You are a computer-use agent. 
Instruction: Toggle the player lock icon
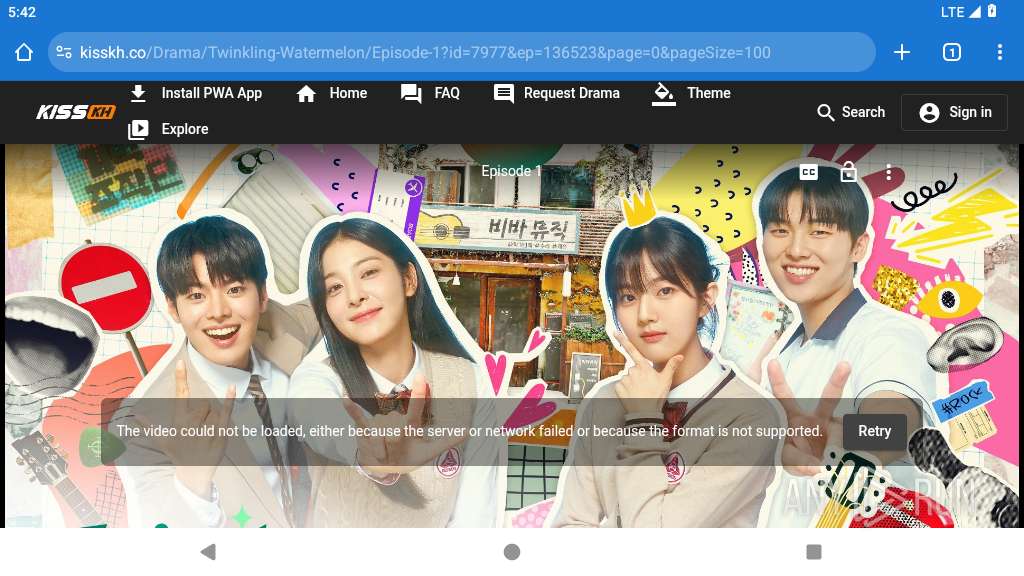pos(848,172)
